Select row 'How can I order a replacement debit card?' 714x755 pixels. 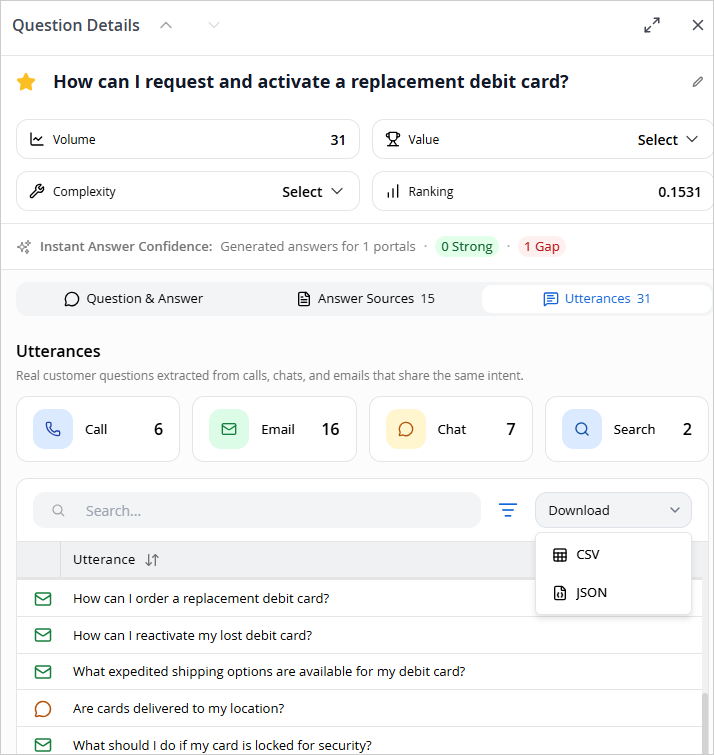point(359,599)
